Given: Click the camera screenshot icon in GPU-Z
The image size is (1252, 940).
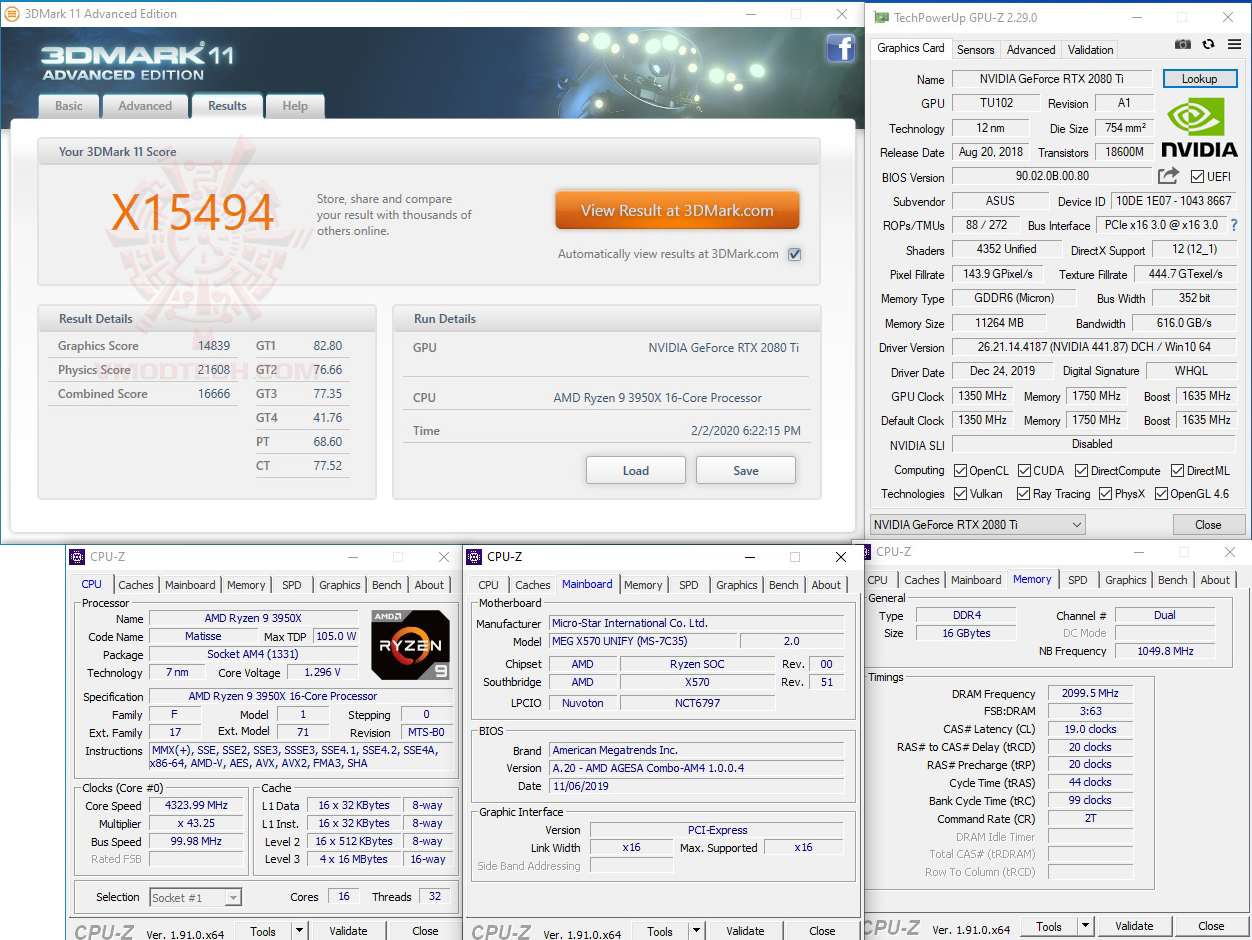Looking at the screenshot, I should [x=1183, y=44].
